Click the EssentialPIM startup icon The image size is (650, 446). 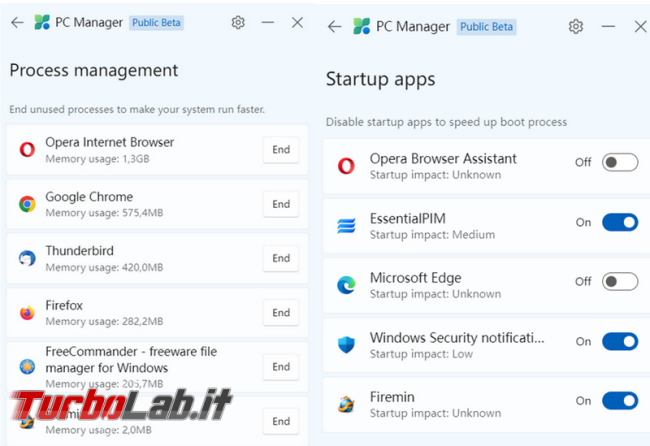click(346, 226)
